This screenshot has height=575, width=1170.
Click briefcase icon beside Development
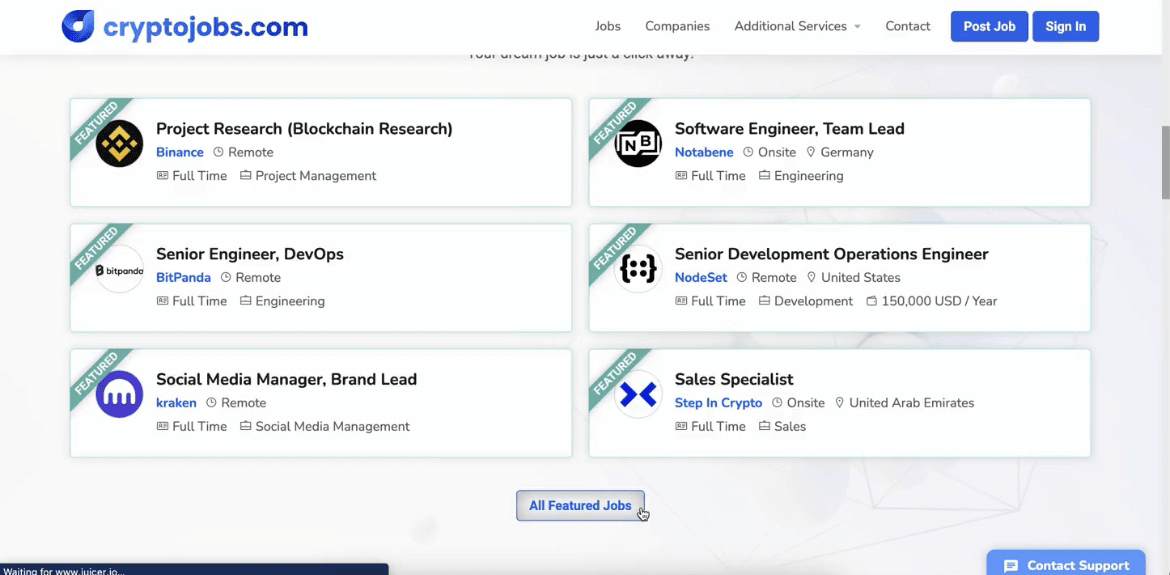(764, 301)
